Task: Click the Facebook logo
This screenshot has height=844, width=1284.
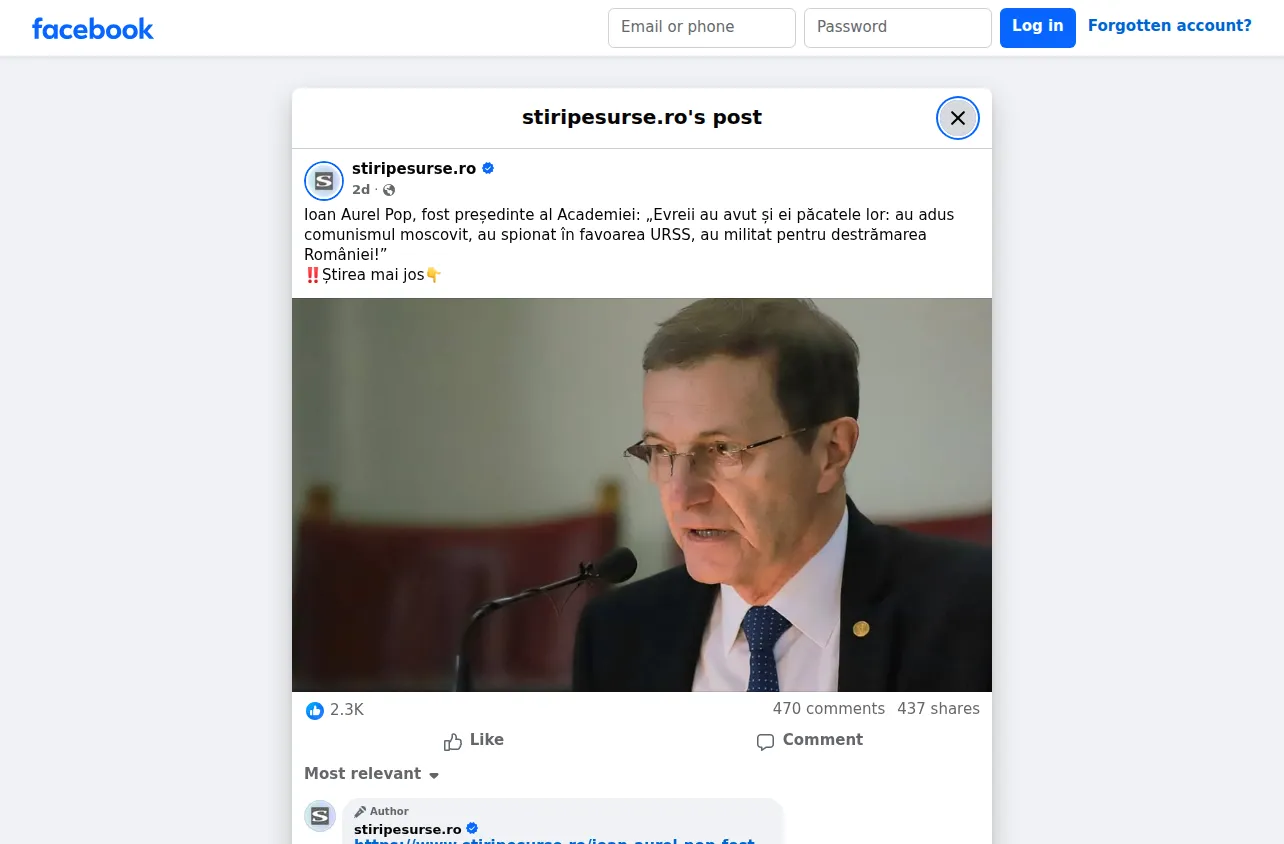Action: click(93, 29)
